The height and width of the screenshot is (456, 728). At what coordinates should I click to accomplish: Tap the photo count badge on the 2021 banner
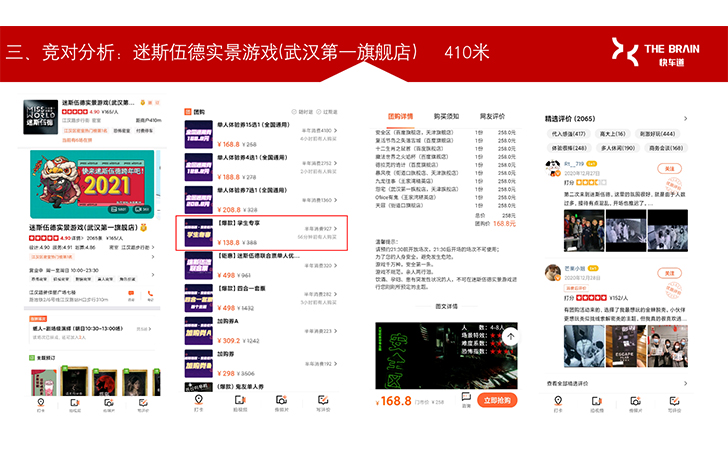tap(119, 209)
